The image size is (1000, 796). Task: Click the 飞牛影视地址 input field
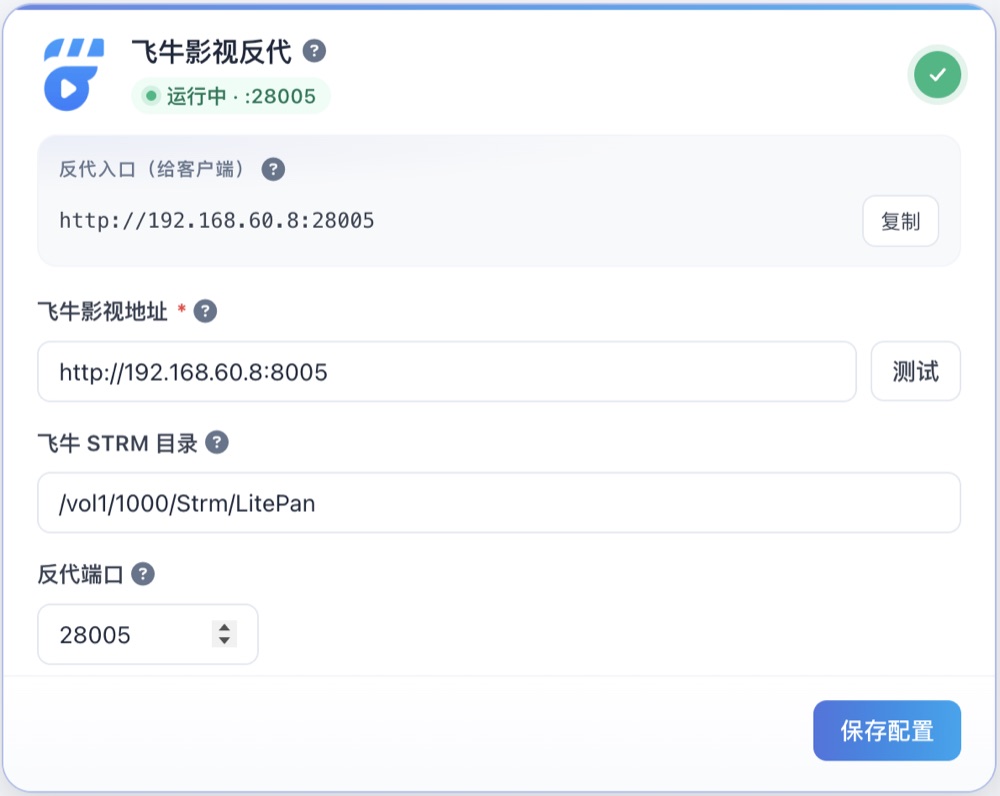pos(446,372)
